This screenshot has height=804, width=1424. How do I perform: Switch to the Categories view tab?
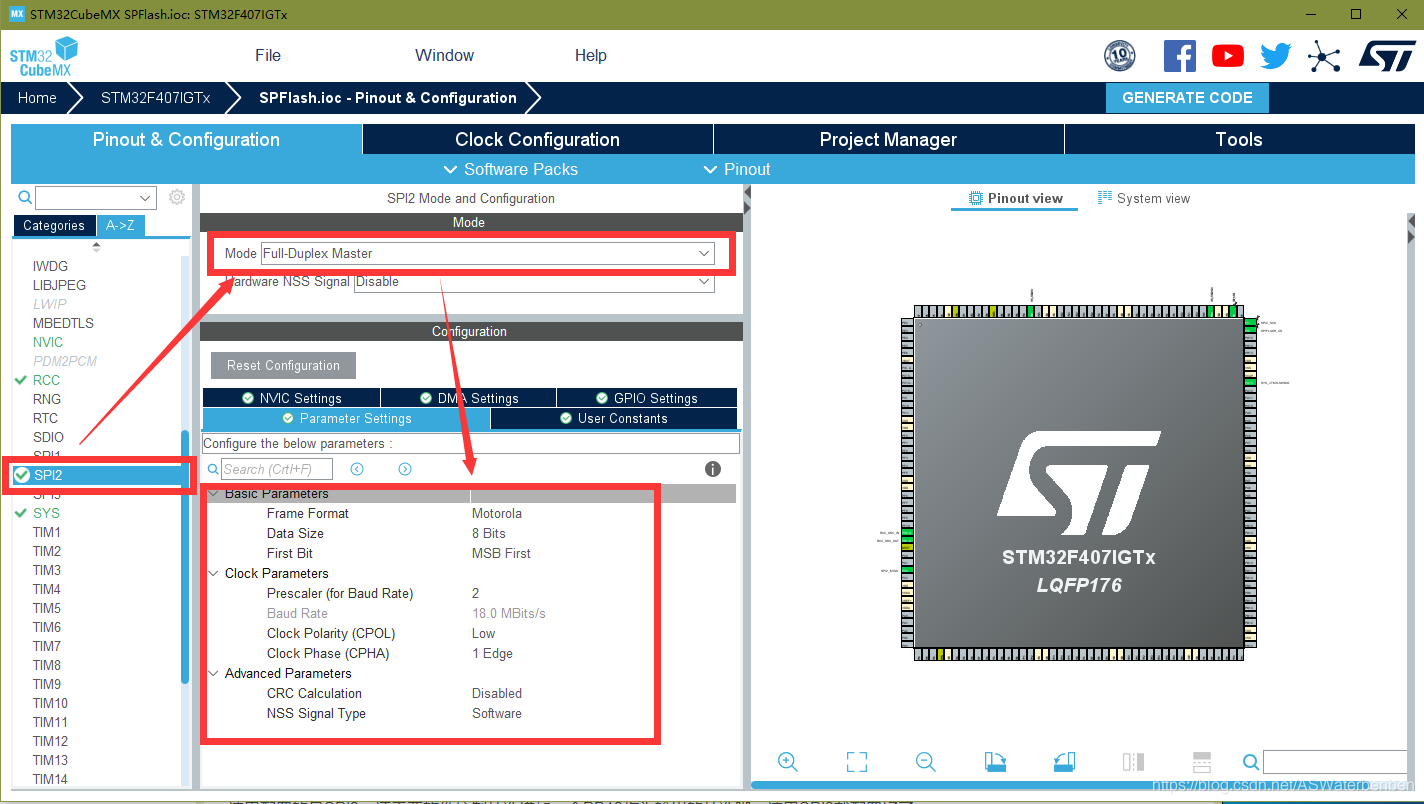click(x=54, y=226)
